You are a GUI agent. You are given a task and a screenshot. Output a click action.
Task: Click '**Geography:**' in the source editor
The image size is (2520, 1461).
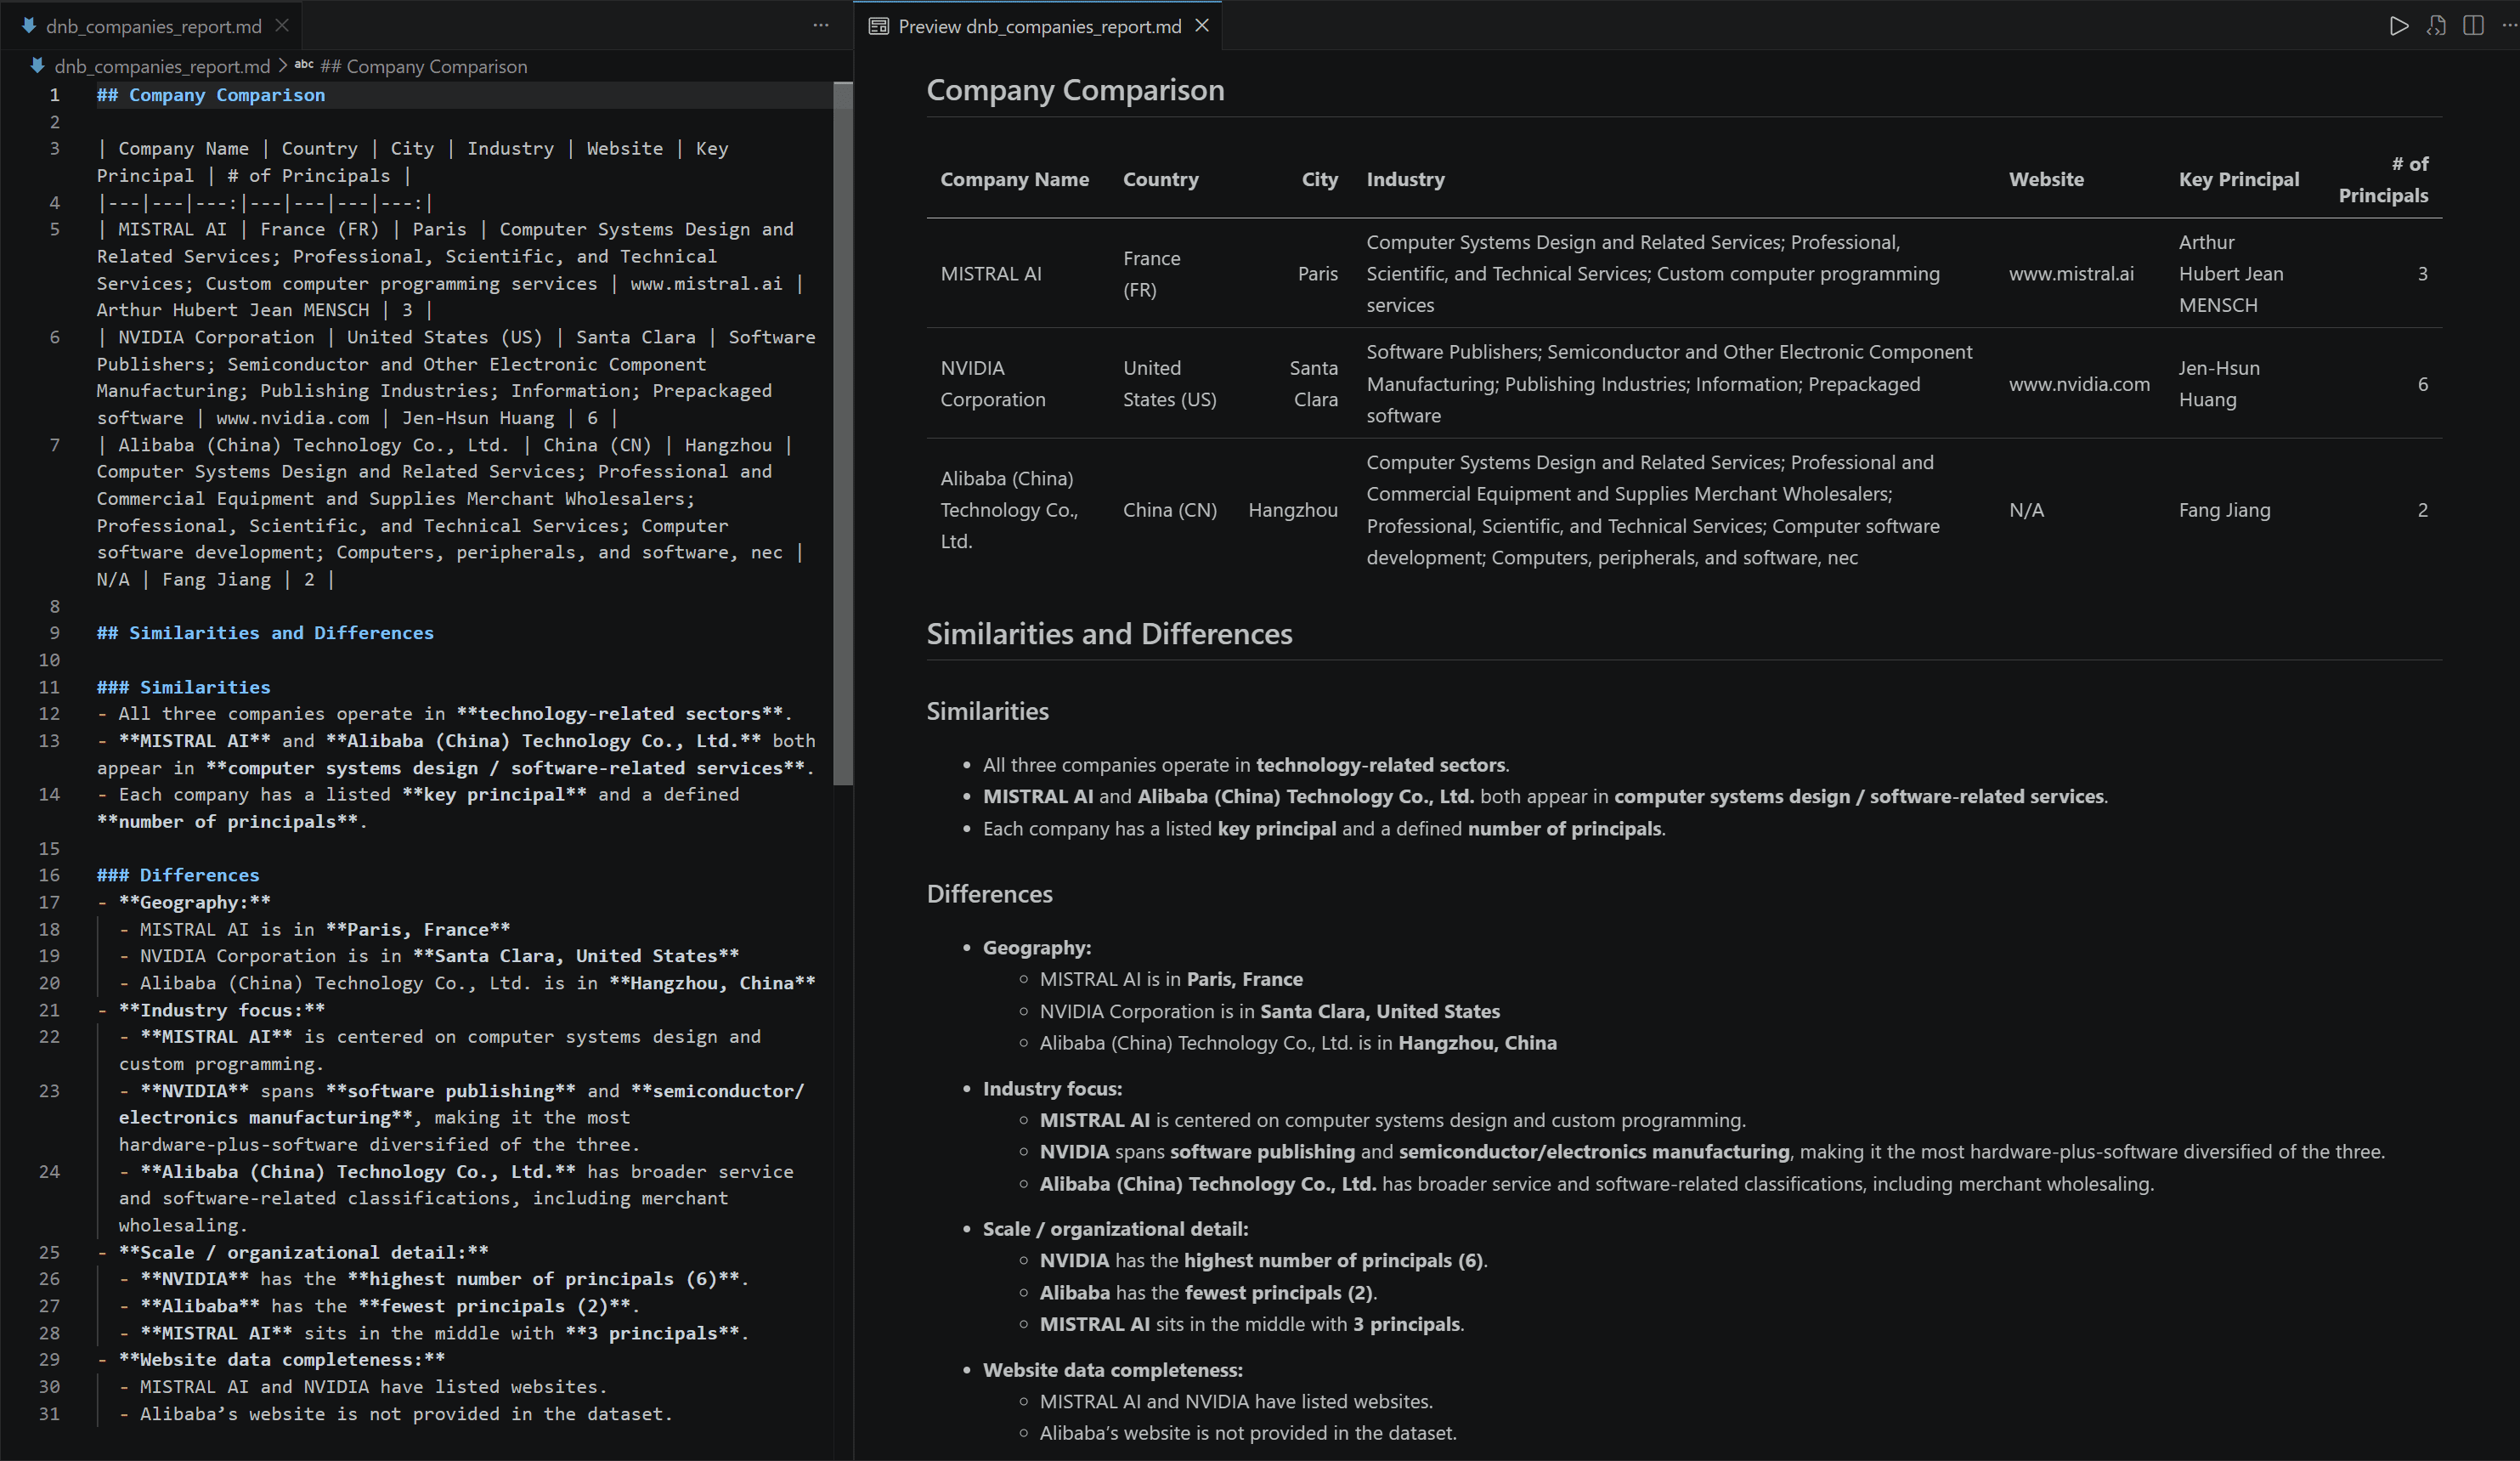click(x=194, y=902)
